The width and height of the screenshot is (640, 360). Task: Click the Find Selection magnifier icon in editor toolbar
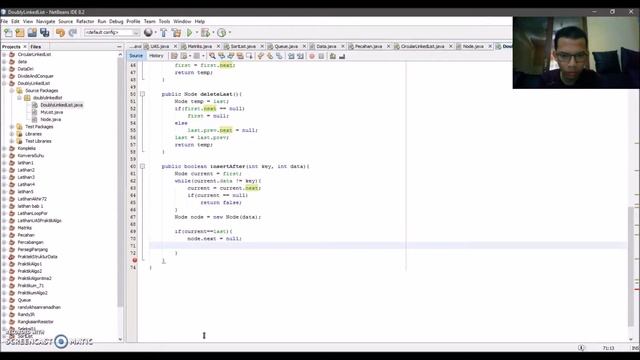tap(212, 56)
